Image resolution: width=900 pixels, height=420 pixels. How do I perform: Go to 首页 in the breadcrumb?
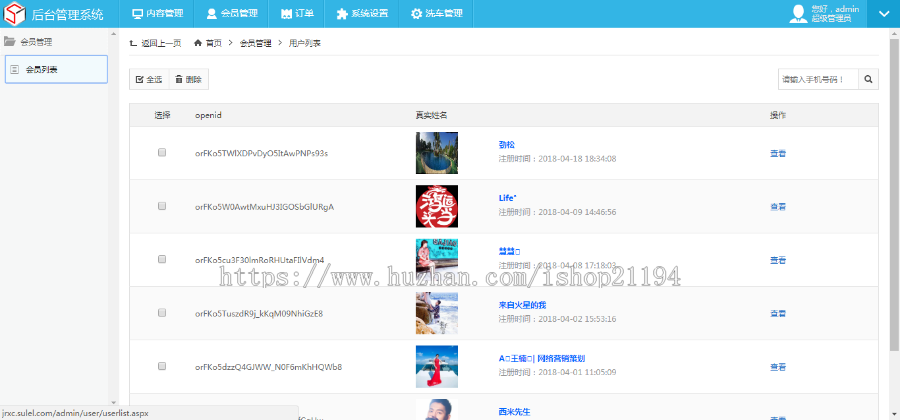[x=208, y=43]
